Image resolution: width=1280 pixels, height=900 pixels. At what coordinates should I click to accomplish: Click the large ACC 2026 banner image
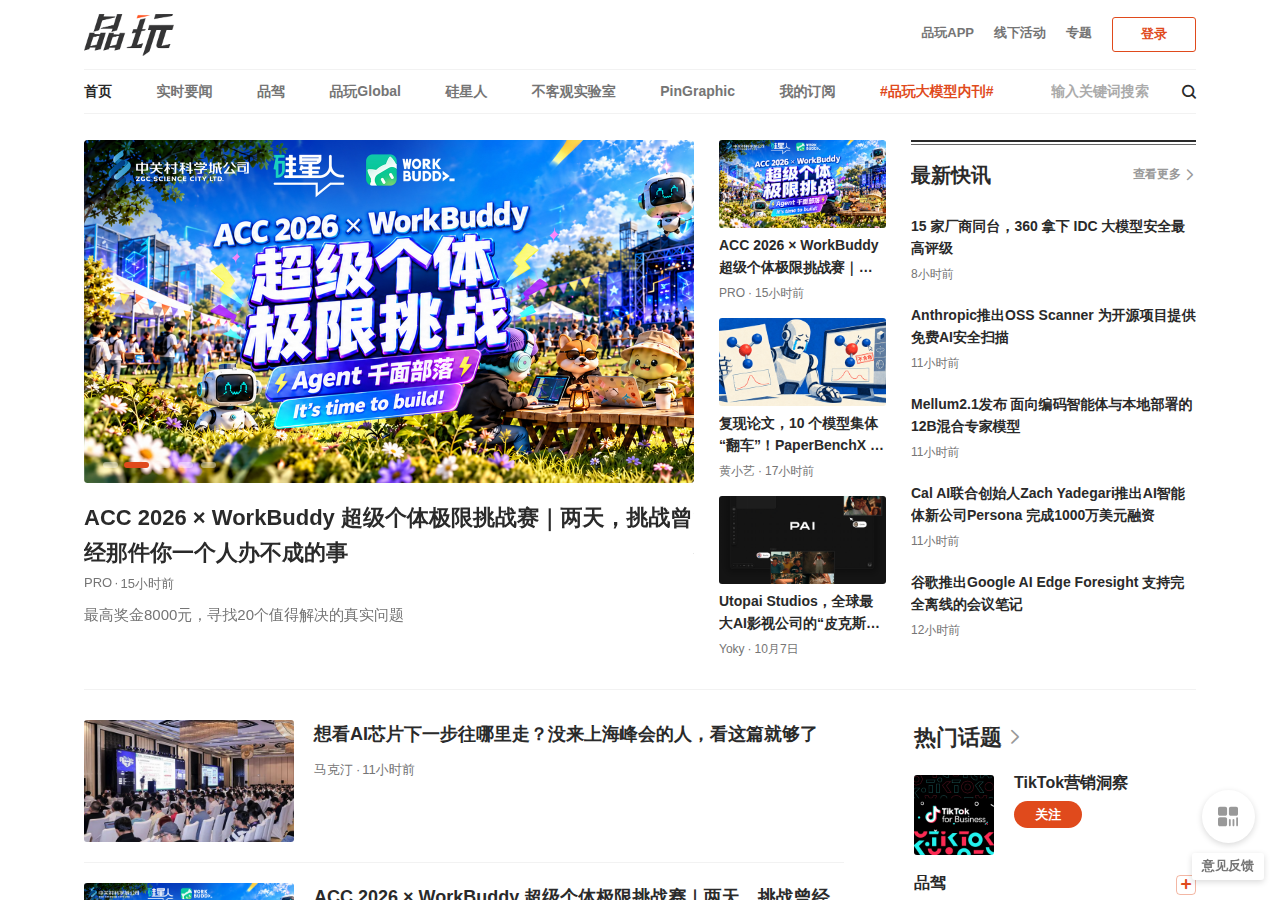pyautogui.click(x=389, y=311)
